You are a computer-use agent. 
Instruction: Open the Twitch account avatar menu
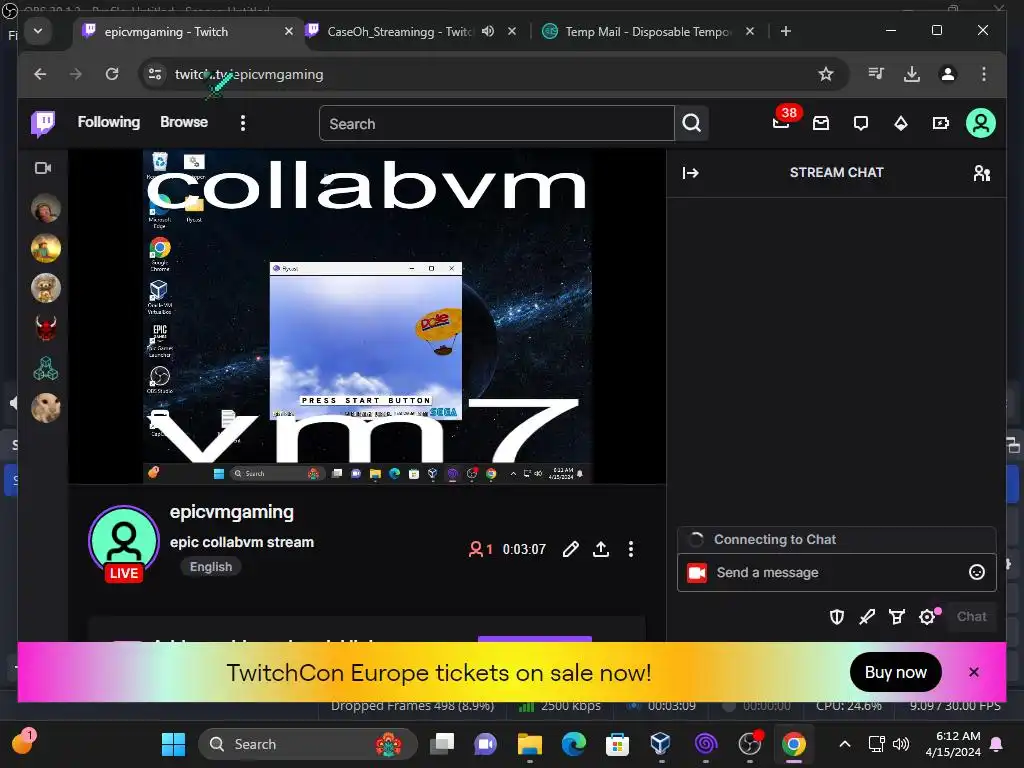click(980, 123)
